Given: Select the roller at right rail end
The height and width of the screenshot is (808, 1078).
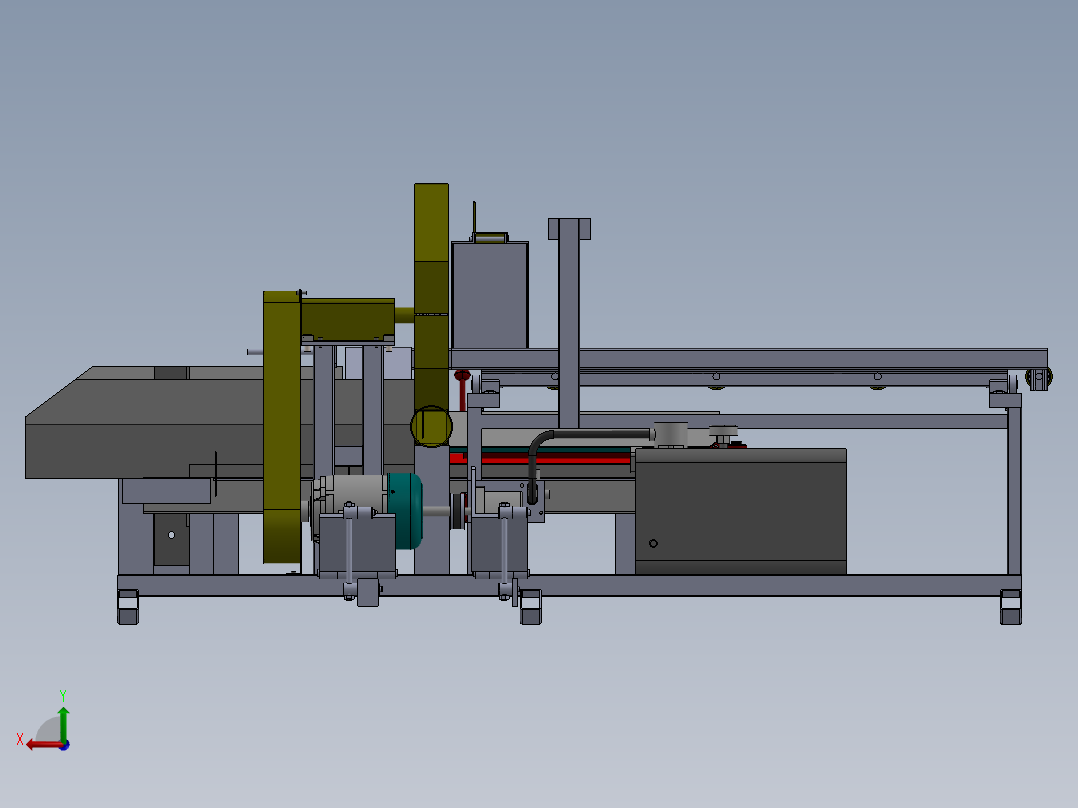Looking at the screenshot, I should pyautogui.click(x=1038, y=378).
